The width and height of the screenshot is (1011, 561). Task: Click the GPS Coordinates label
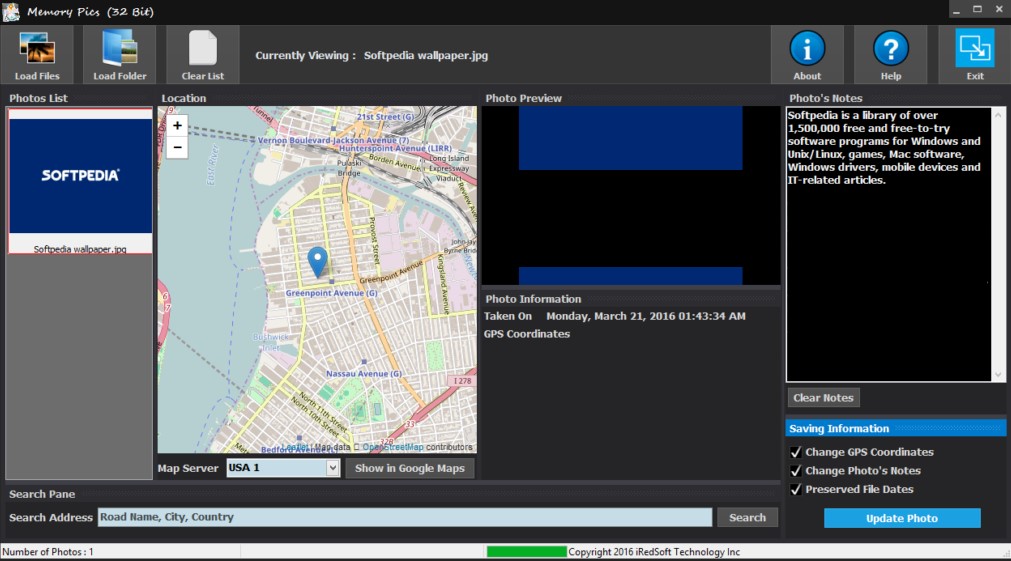coord(527,334)
